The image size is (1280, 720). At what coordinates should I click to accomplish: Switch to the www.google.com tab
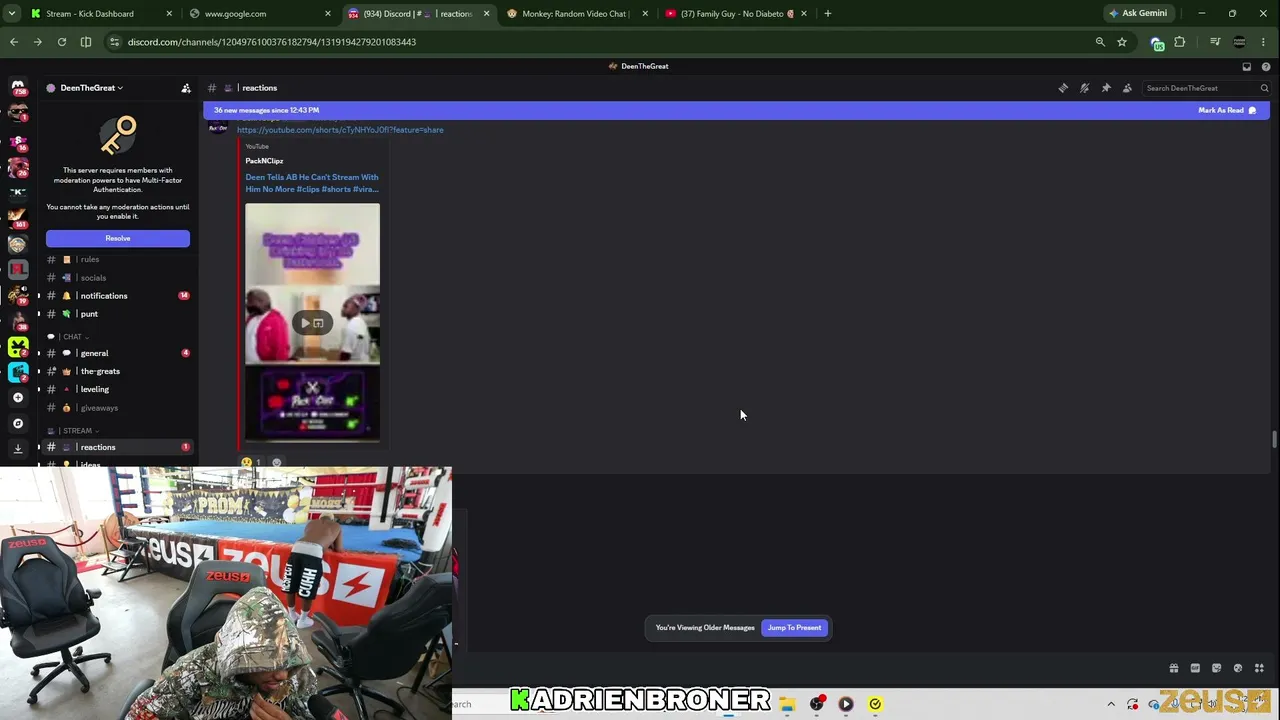(x=259, y=14)
